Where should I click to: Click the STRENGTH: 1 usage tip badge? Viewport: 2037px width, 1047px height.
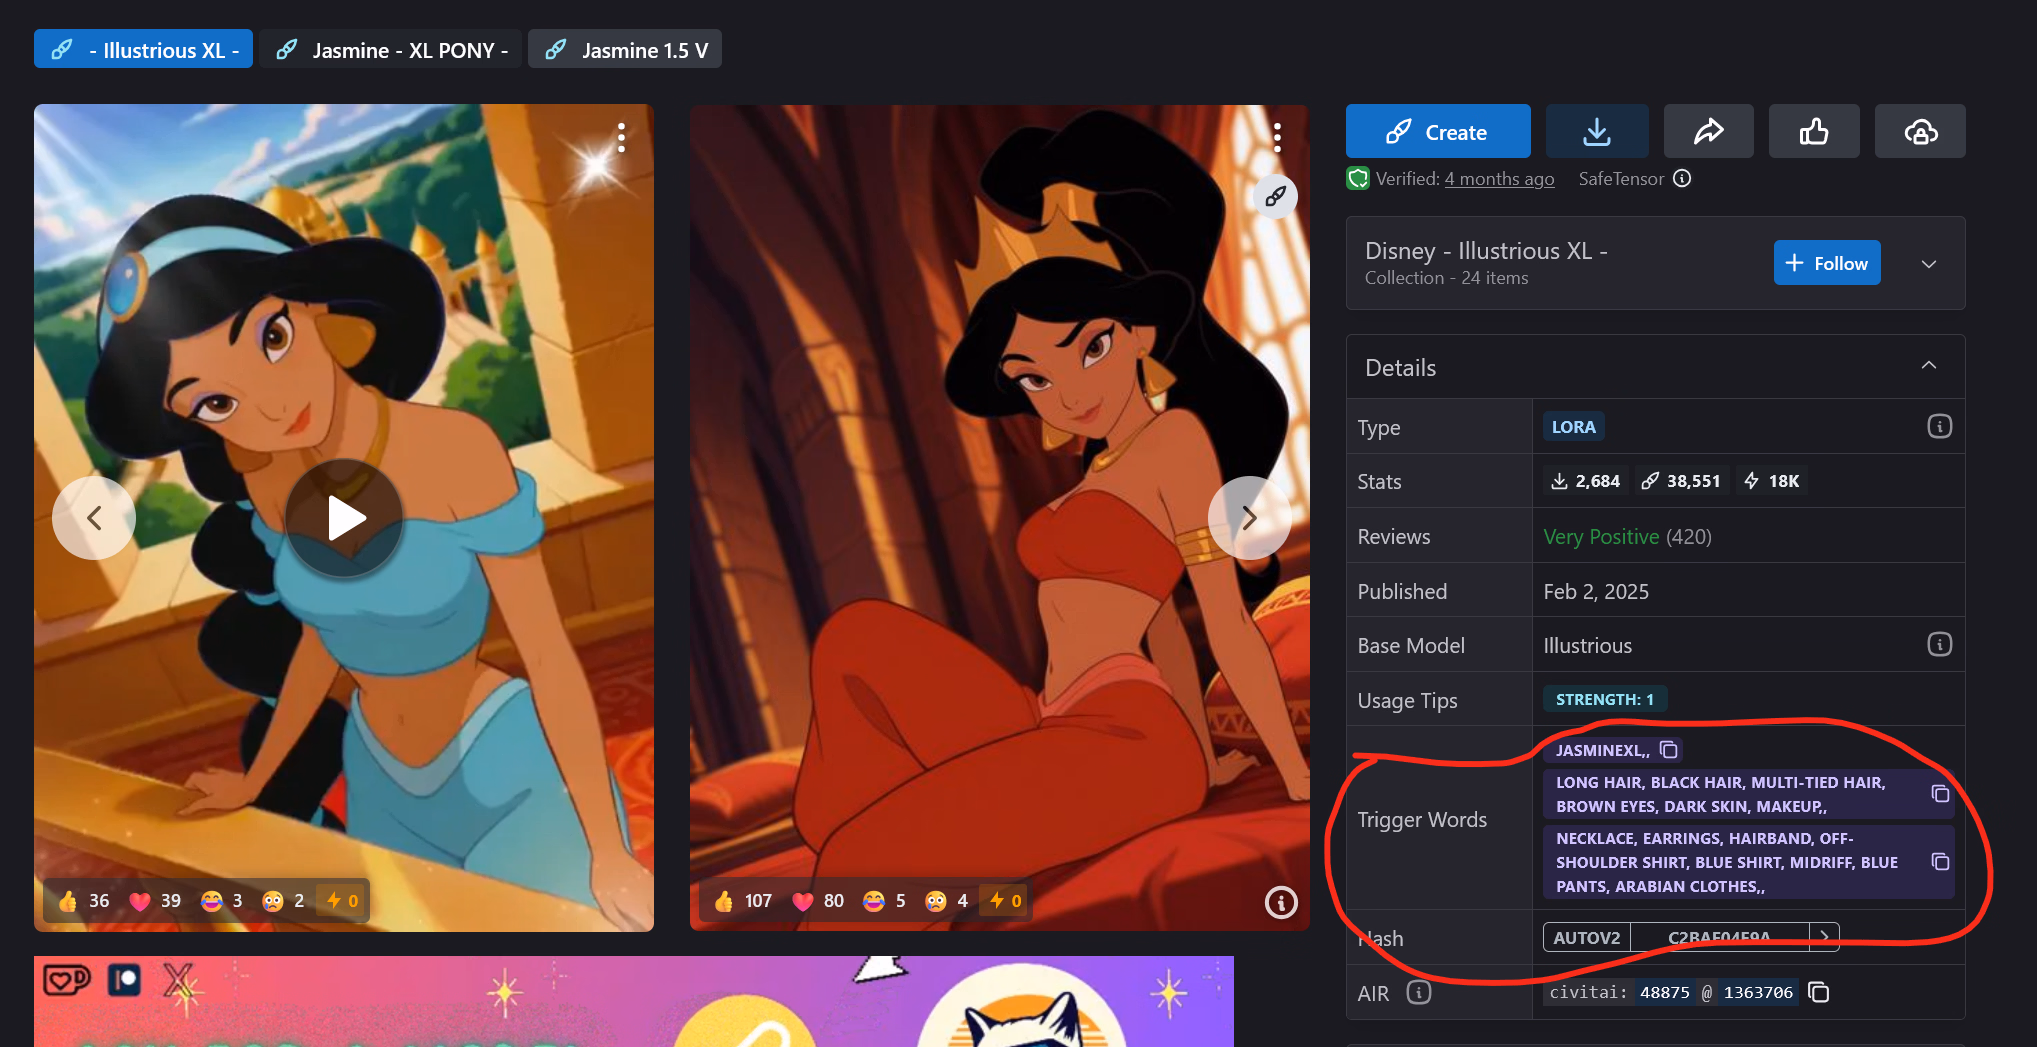1604,699
